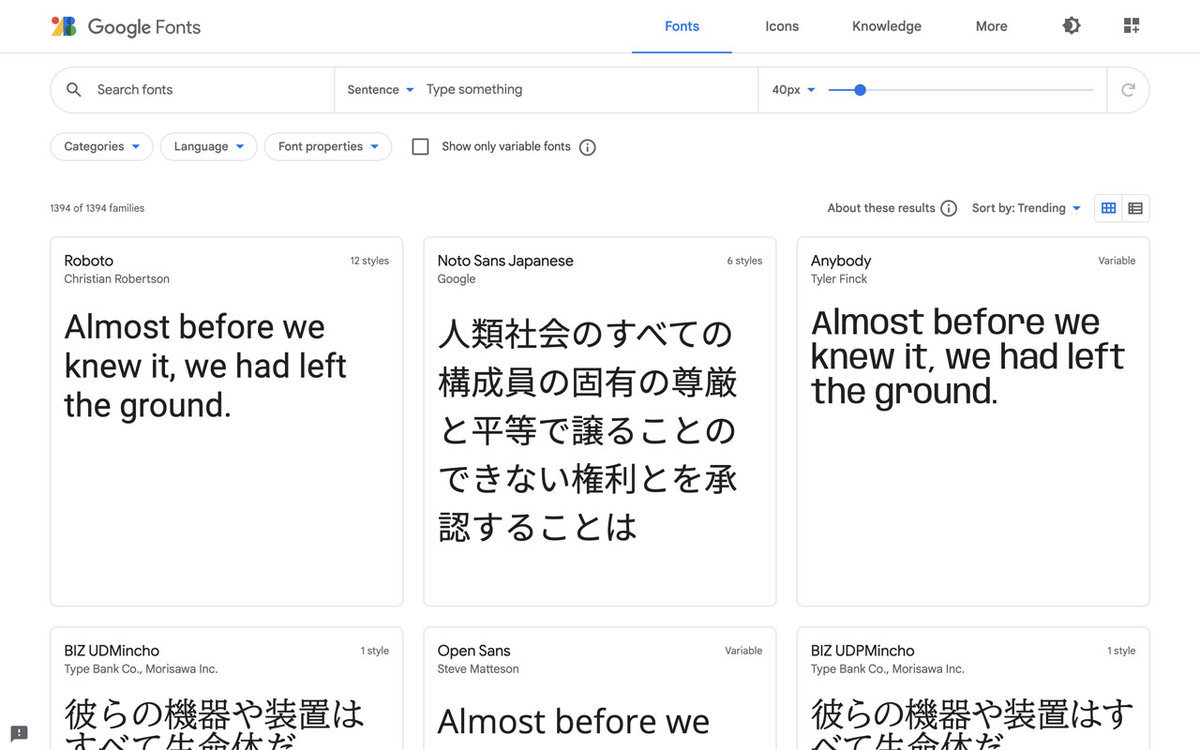Click the Christian Robertson author text
1200x750 pixels.
117,279
